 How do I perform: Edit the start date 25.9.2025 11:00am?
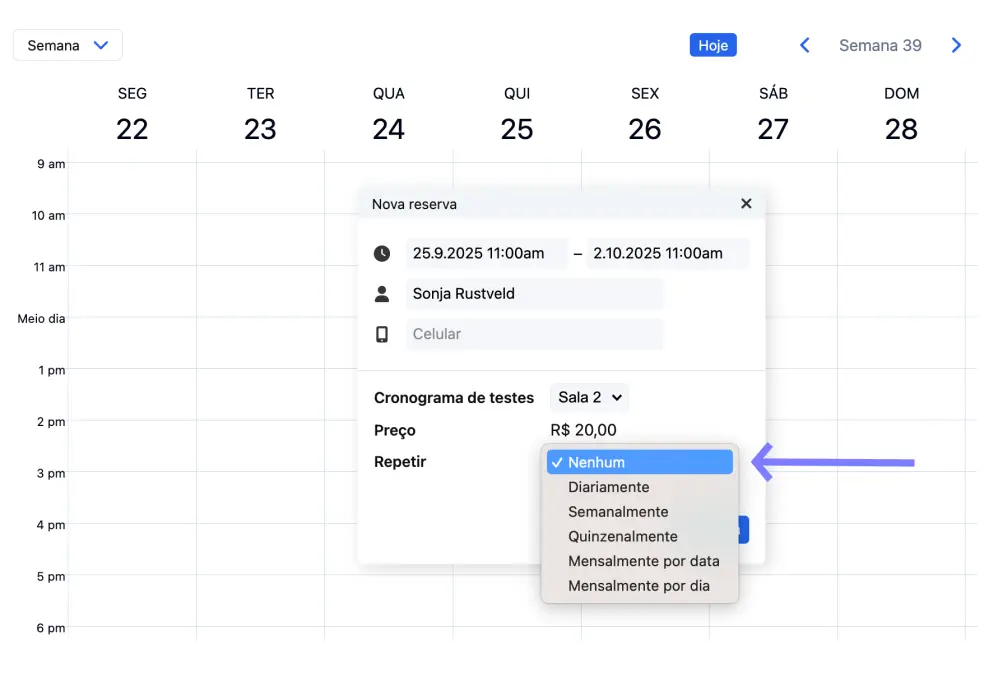tap(485, 254)
